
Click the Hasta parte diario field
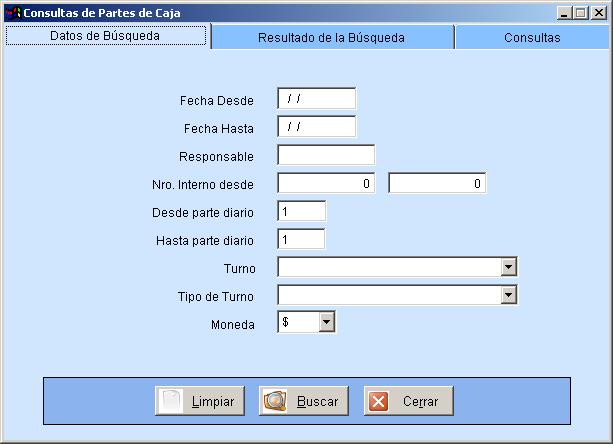(x=302, y=239)
